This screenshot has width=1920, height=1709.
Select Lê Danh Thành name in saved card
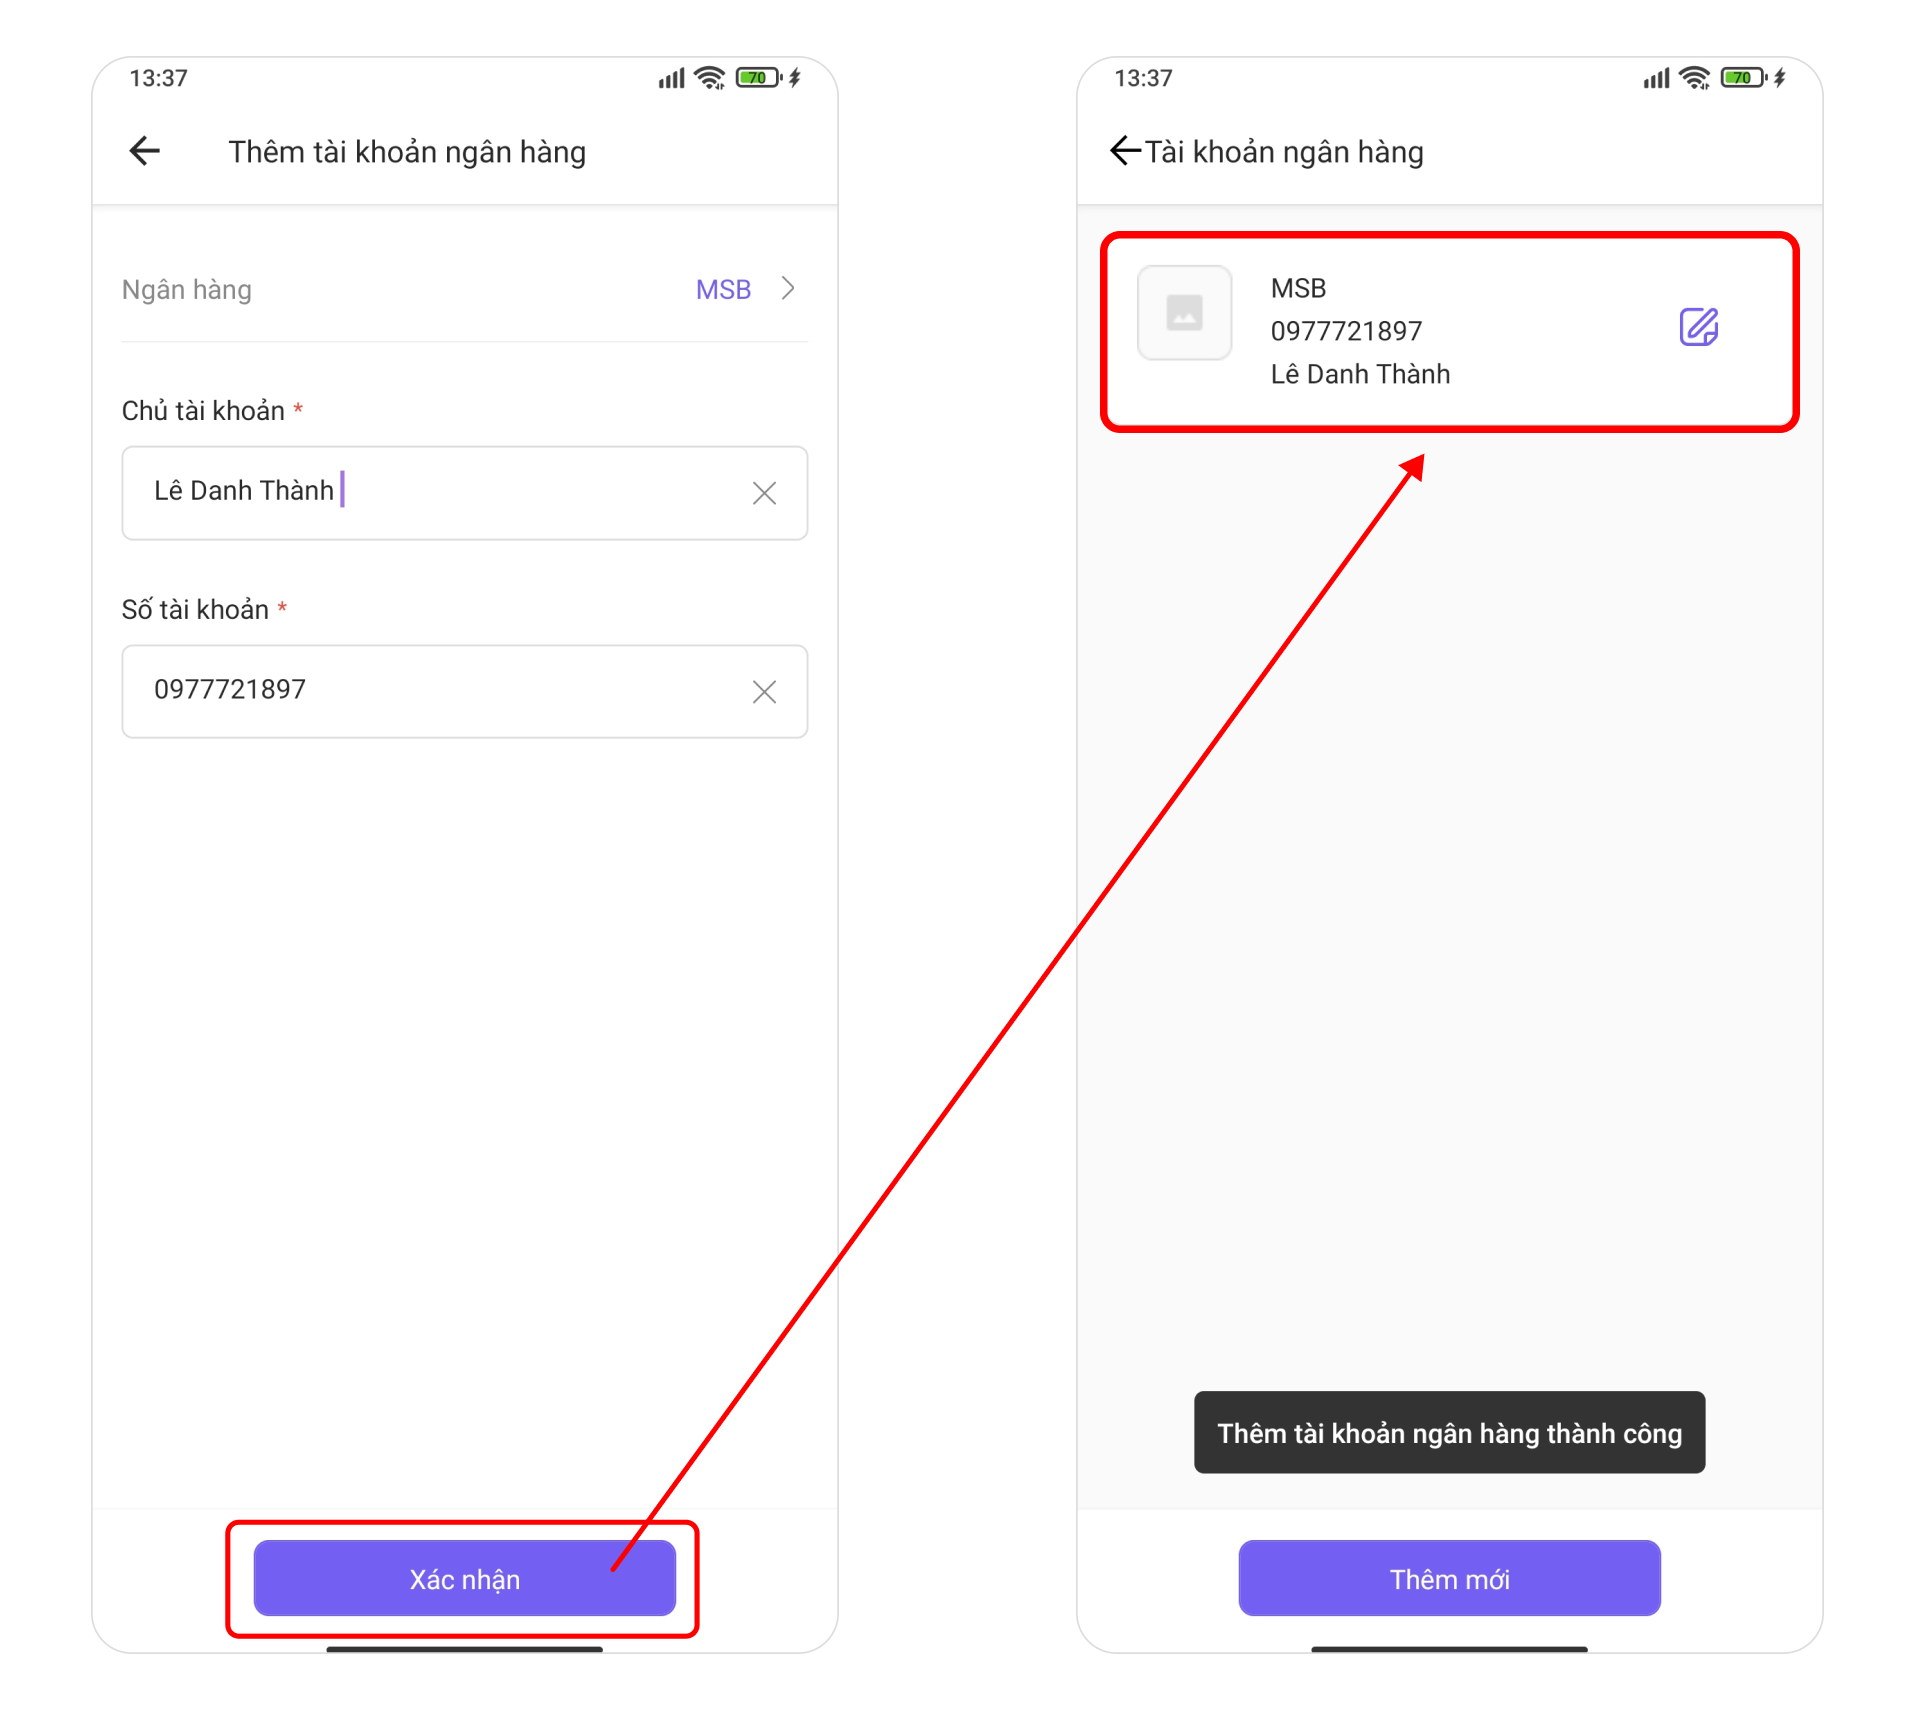coord(1360,374)
